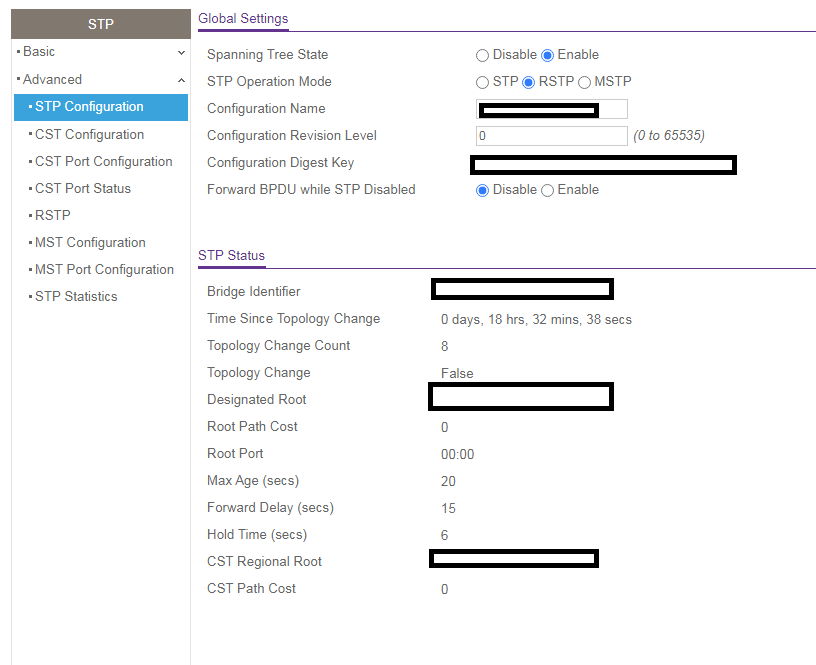Open MST Configuration page

pos(90,243)
